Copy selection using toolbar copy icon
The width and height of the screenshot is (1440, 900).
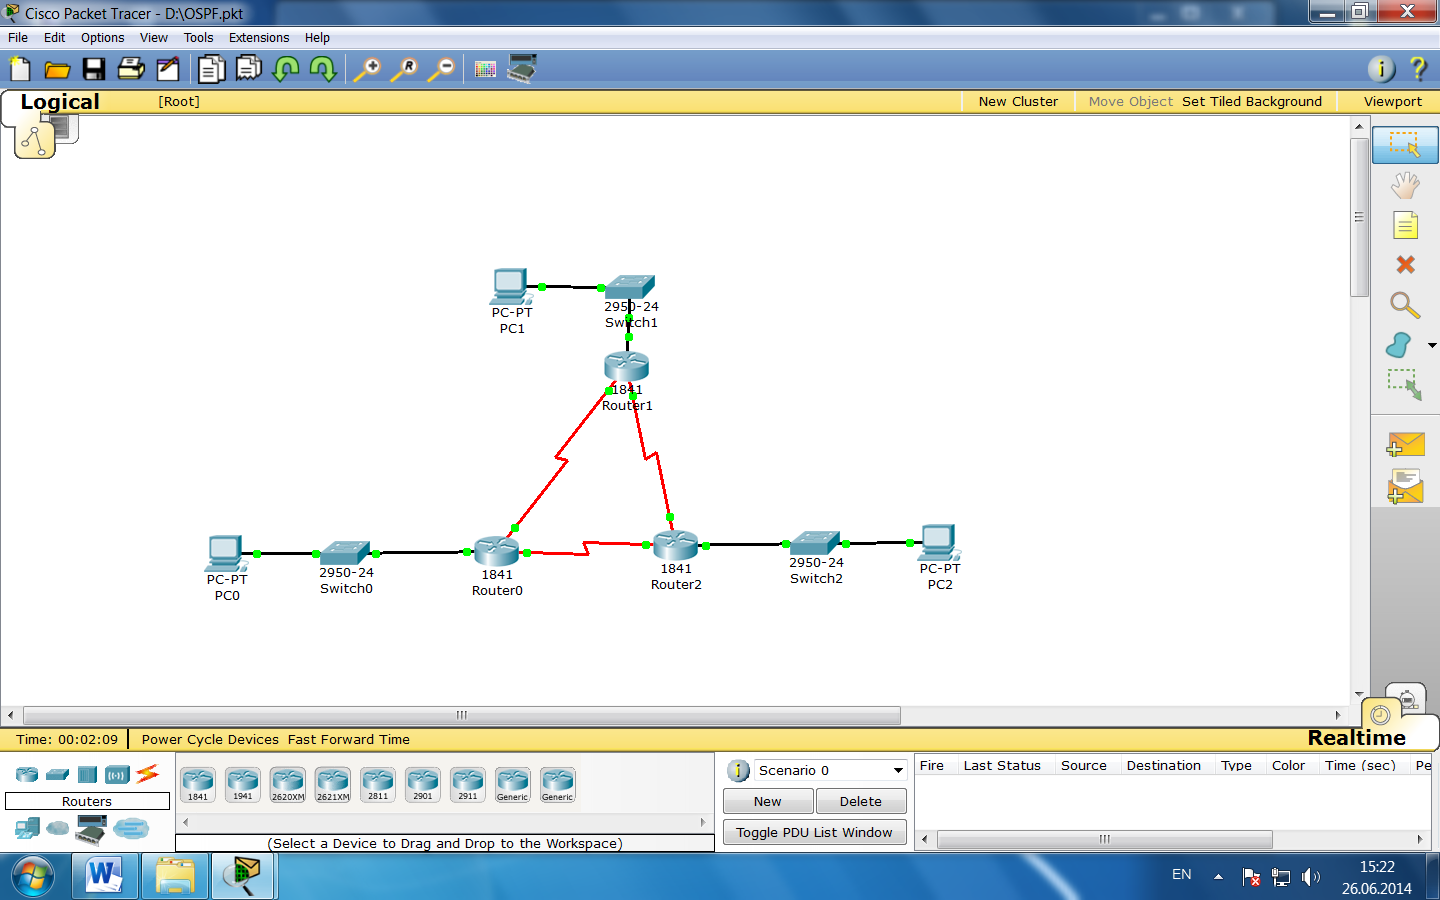coord(211,69)
